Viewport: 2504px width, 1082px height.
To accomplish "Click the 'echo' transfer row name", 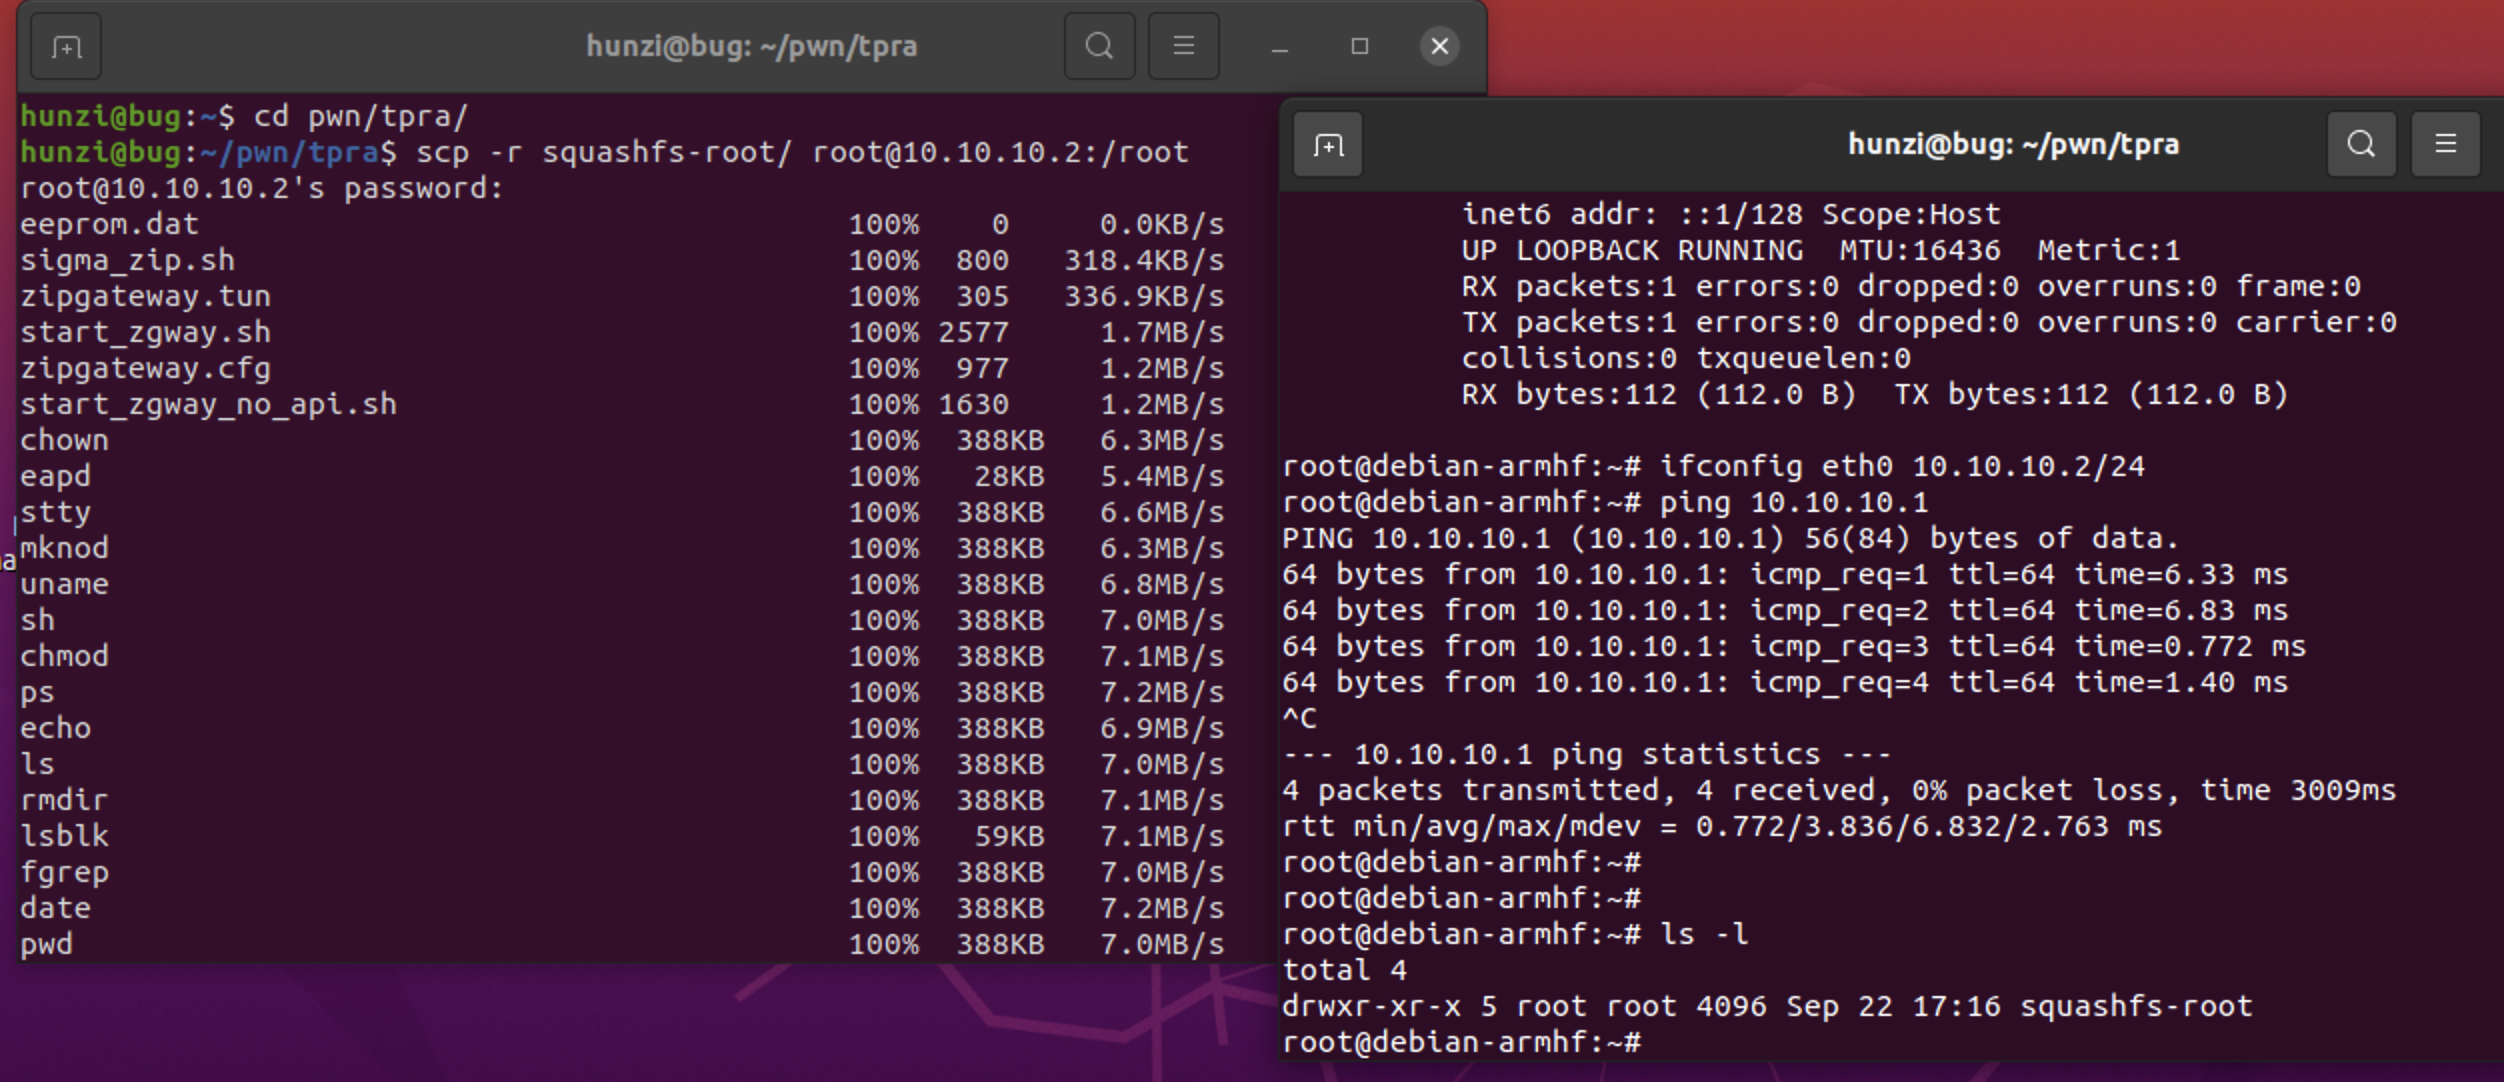I will [55, 728].
